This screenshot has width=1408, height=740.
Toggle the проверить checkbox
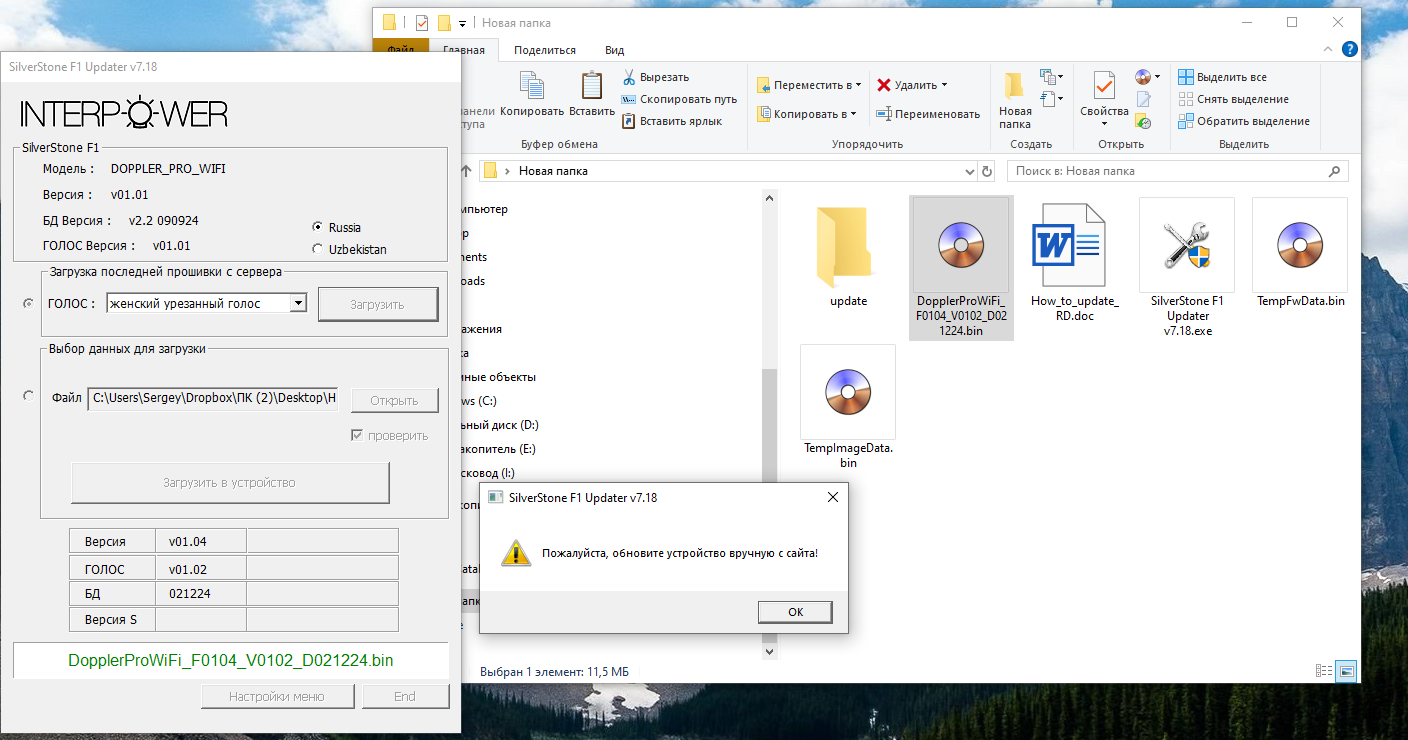[x=357, y=435]
